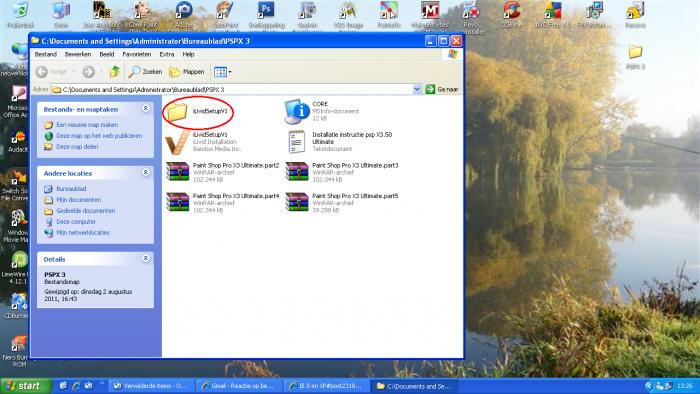
Task: Click the Forward arrow toolbar button
Action: pyautogui.click(x=88, y=72)
